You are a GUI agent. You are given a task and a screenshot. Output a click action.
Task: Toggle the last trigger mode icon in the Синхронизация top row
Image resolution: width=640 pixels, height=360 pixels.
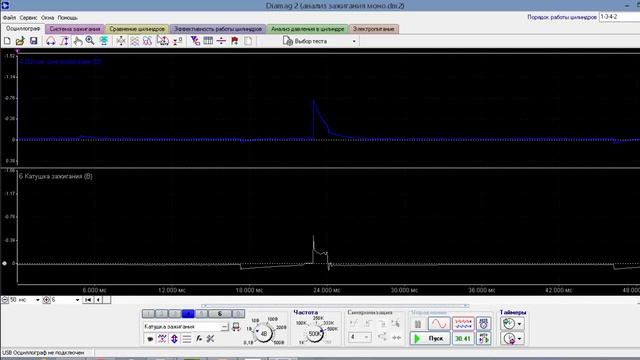tap(396, 324)
